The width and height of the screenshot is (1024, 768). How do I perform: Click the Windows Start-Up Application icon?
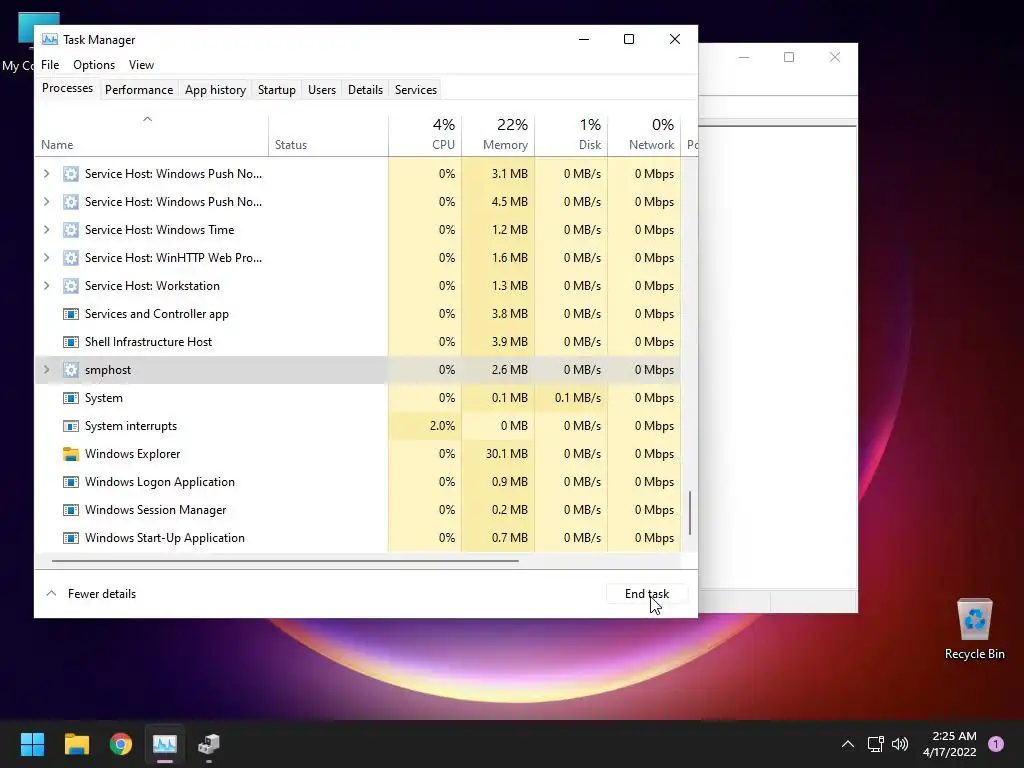(71, 538)
